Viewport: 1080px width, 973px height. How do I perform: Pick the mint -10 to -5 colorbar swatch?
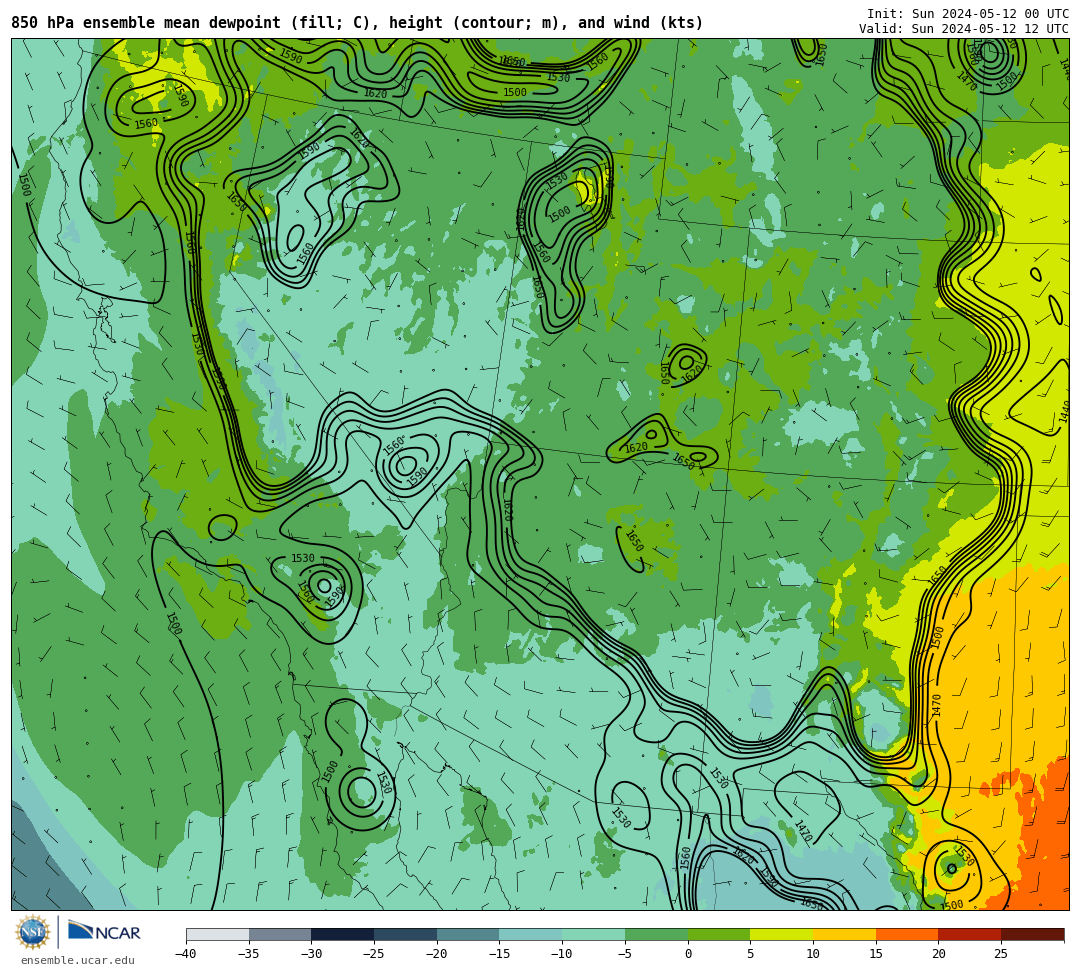pos(594,934)
